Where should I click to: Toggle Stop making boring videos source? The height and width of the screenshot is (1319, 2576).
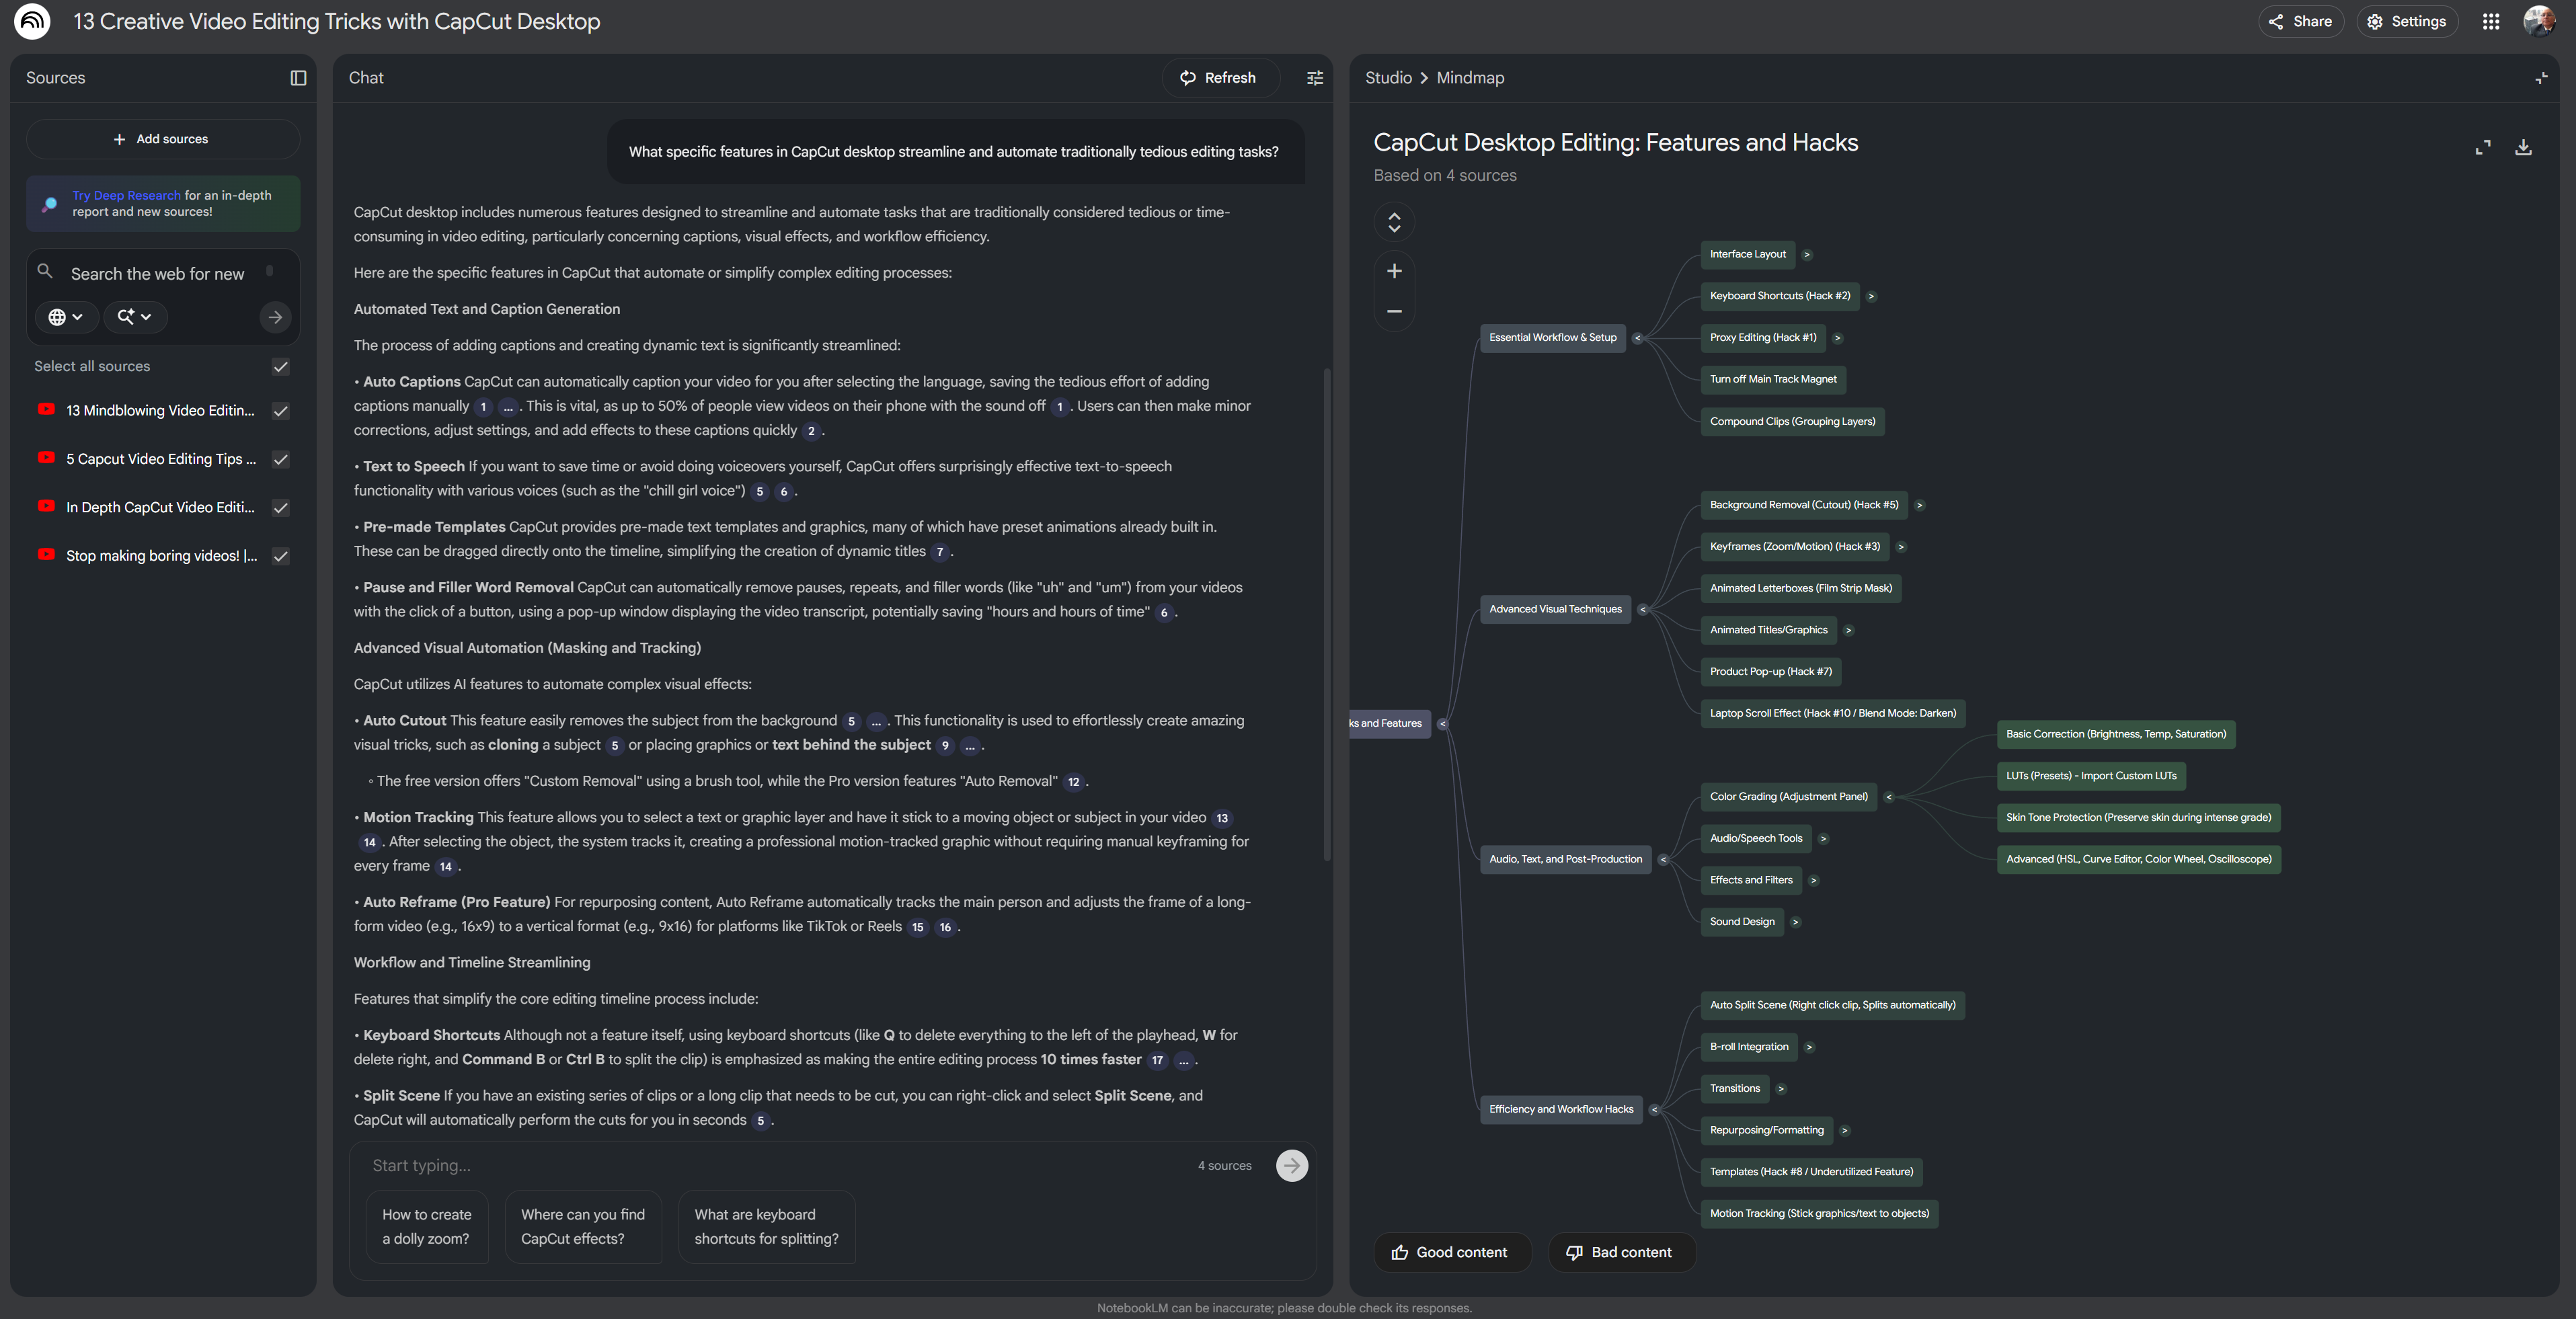click(281, 556)
